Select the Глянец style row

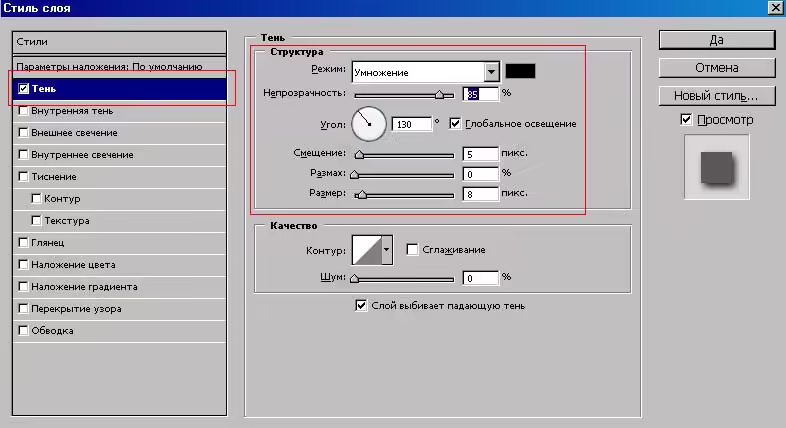[x=119, y=243]
